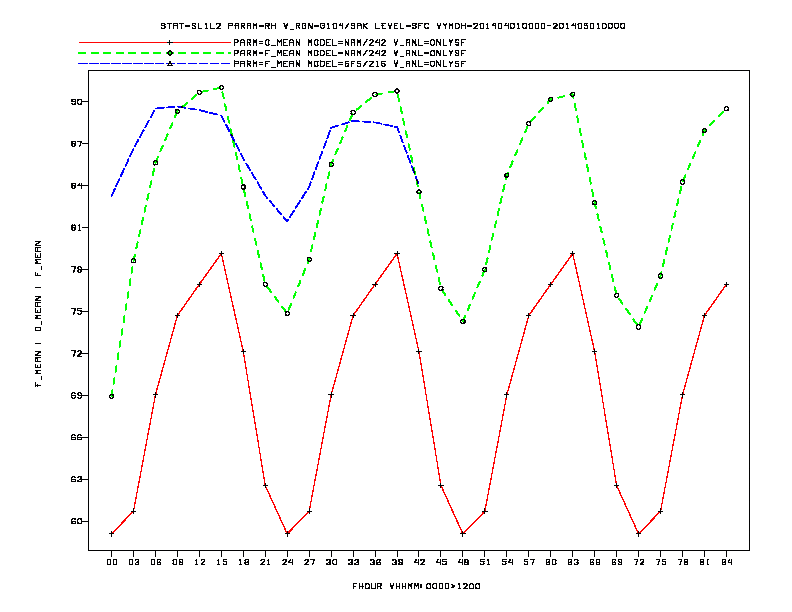The width and height of the screenshot is (792, 612).
Task: Click the 21 hour label on horizontal axis
Action: 265,562
